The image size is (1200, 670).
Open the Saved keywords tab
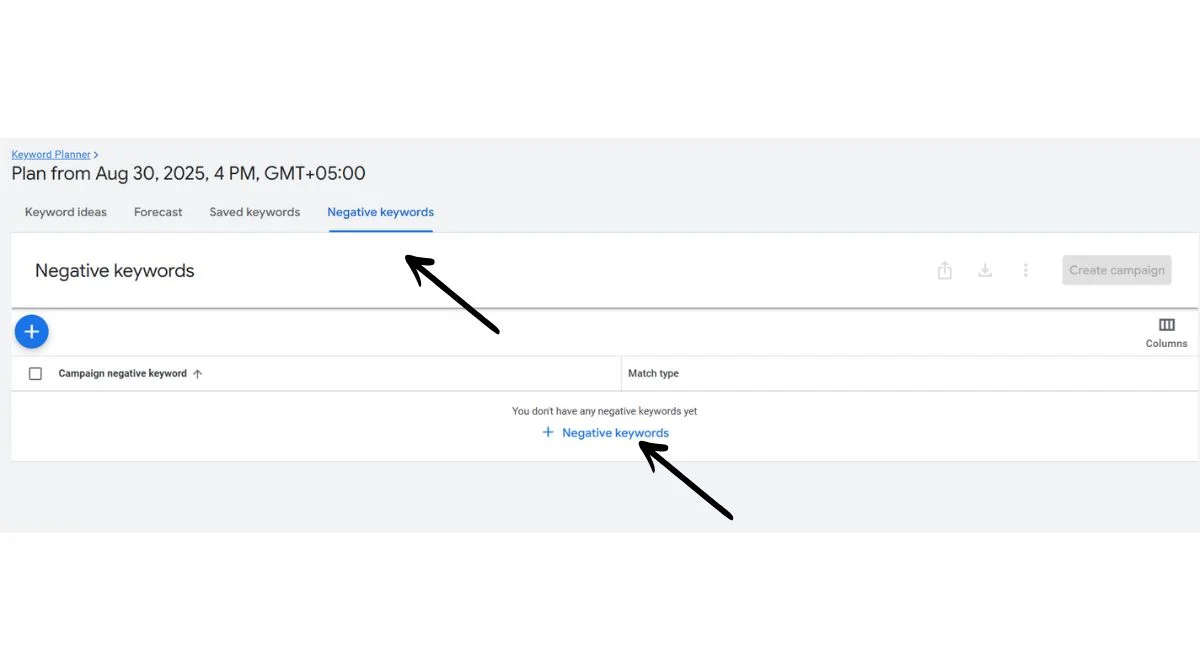tap(255, 212)
